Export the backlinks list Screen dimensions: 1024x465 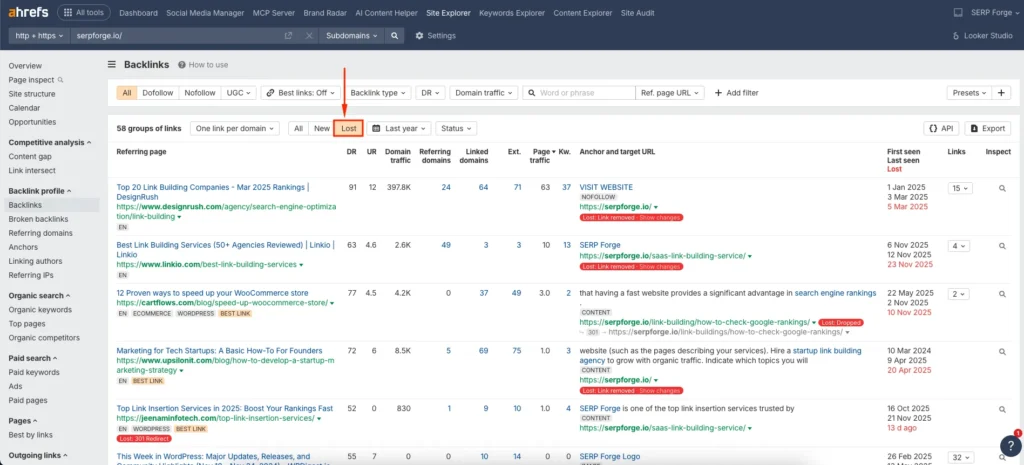(x=987, y=129)
